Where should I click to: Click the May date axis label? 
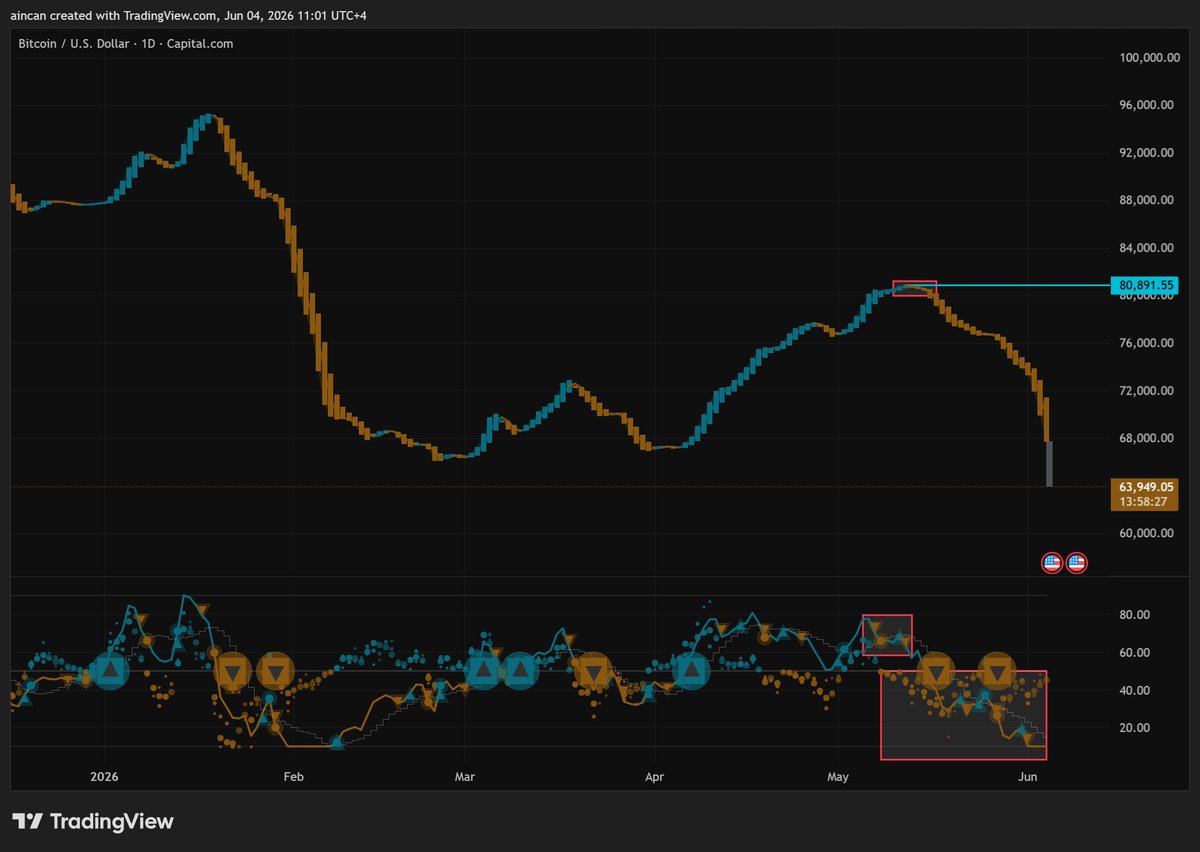click(837, 776)
